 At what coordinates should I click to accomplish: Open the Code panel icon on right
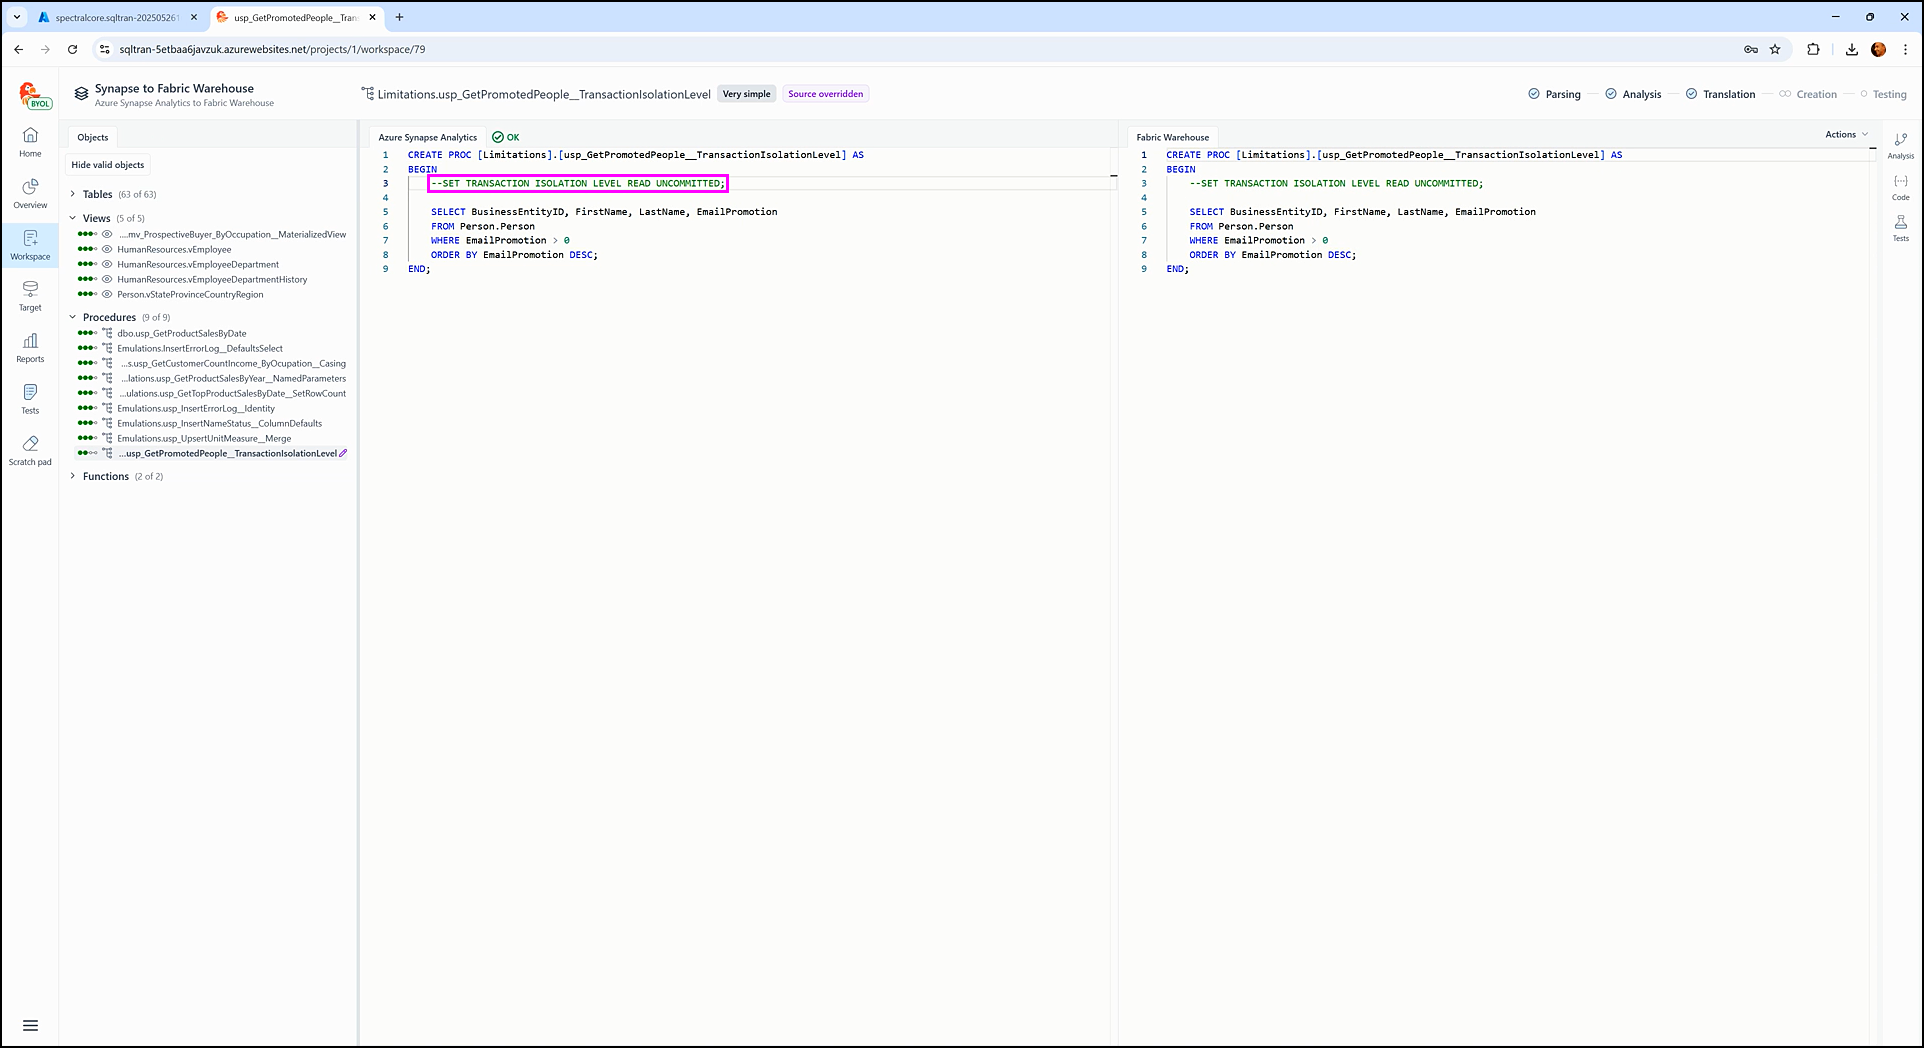1900,186
